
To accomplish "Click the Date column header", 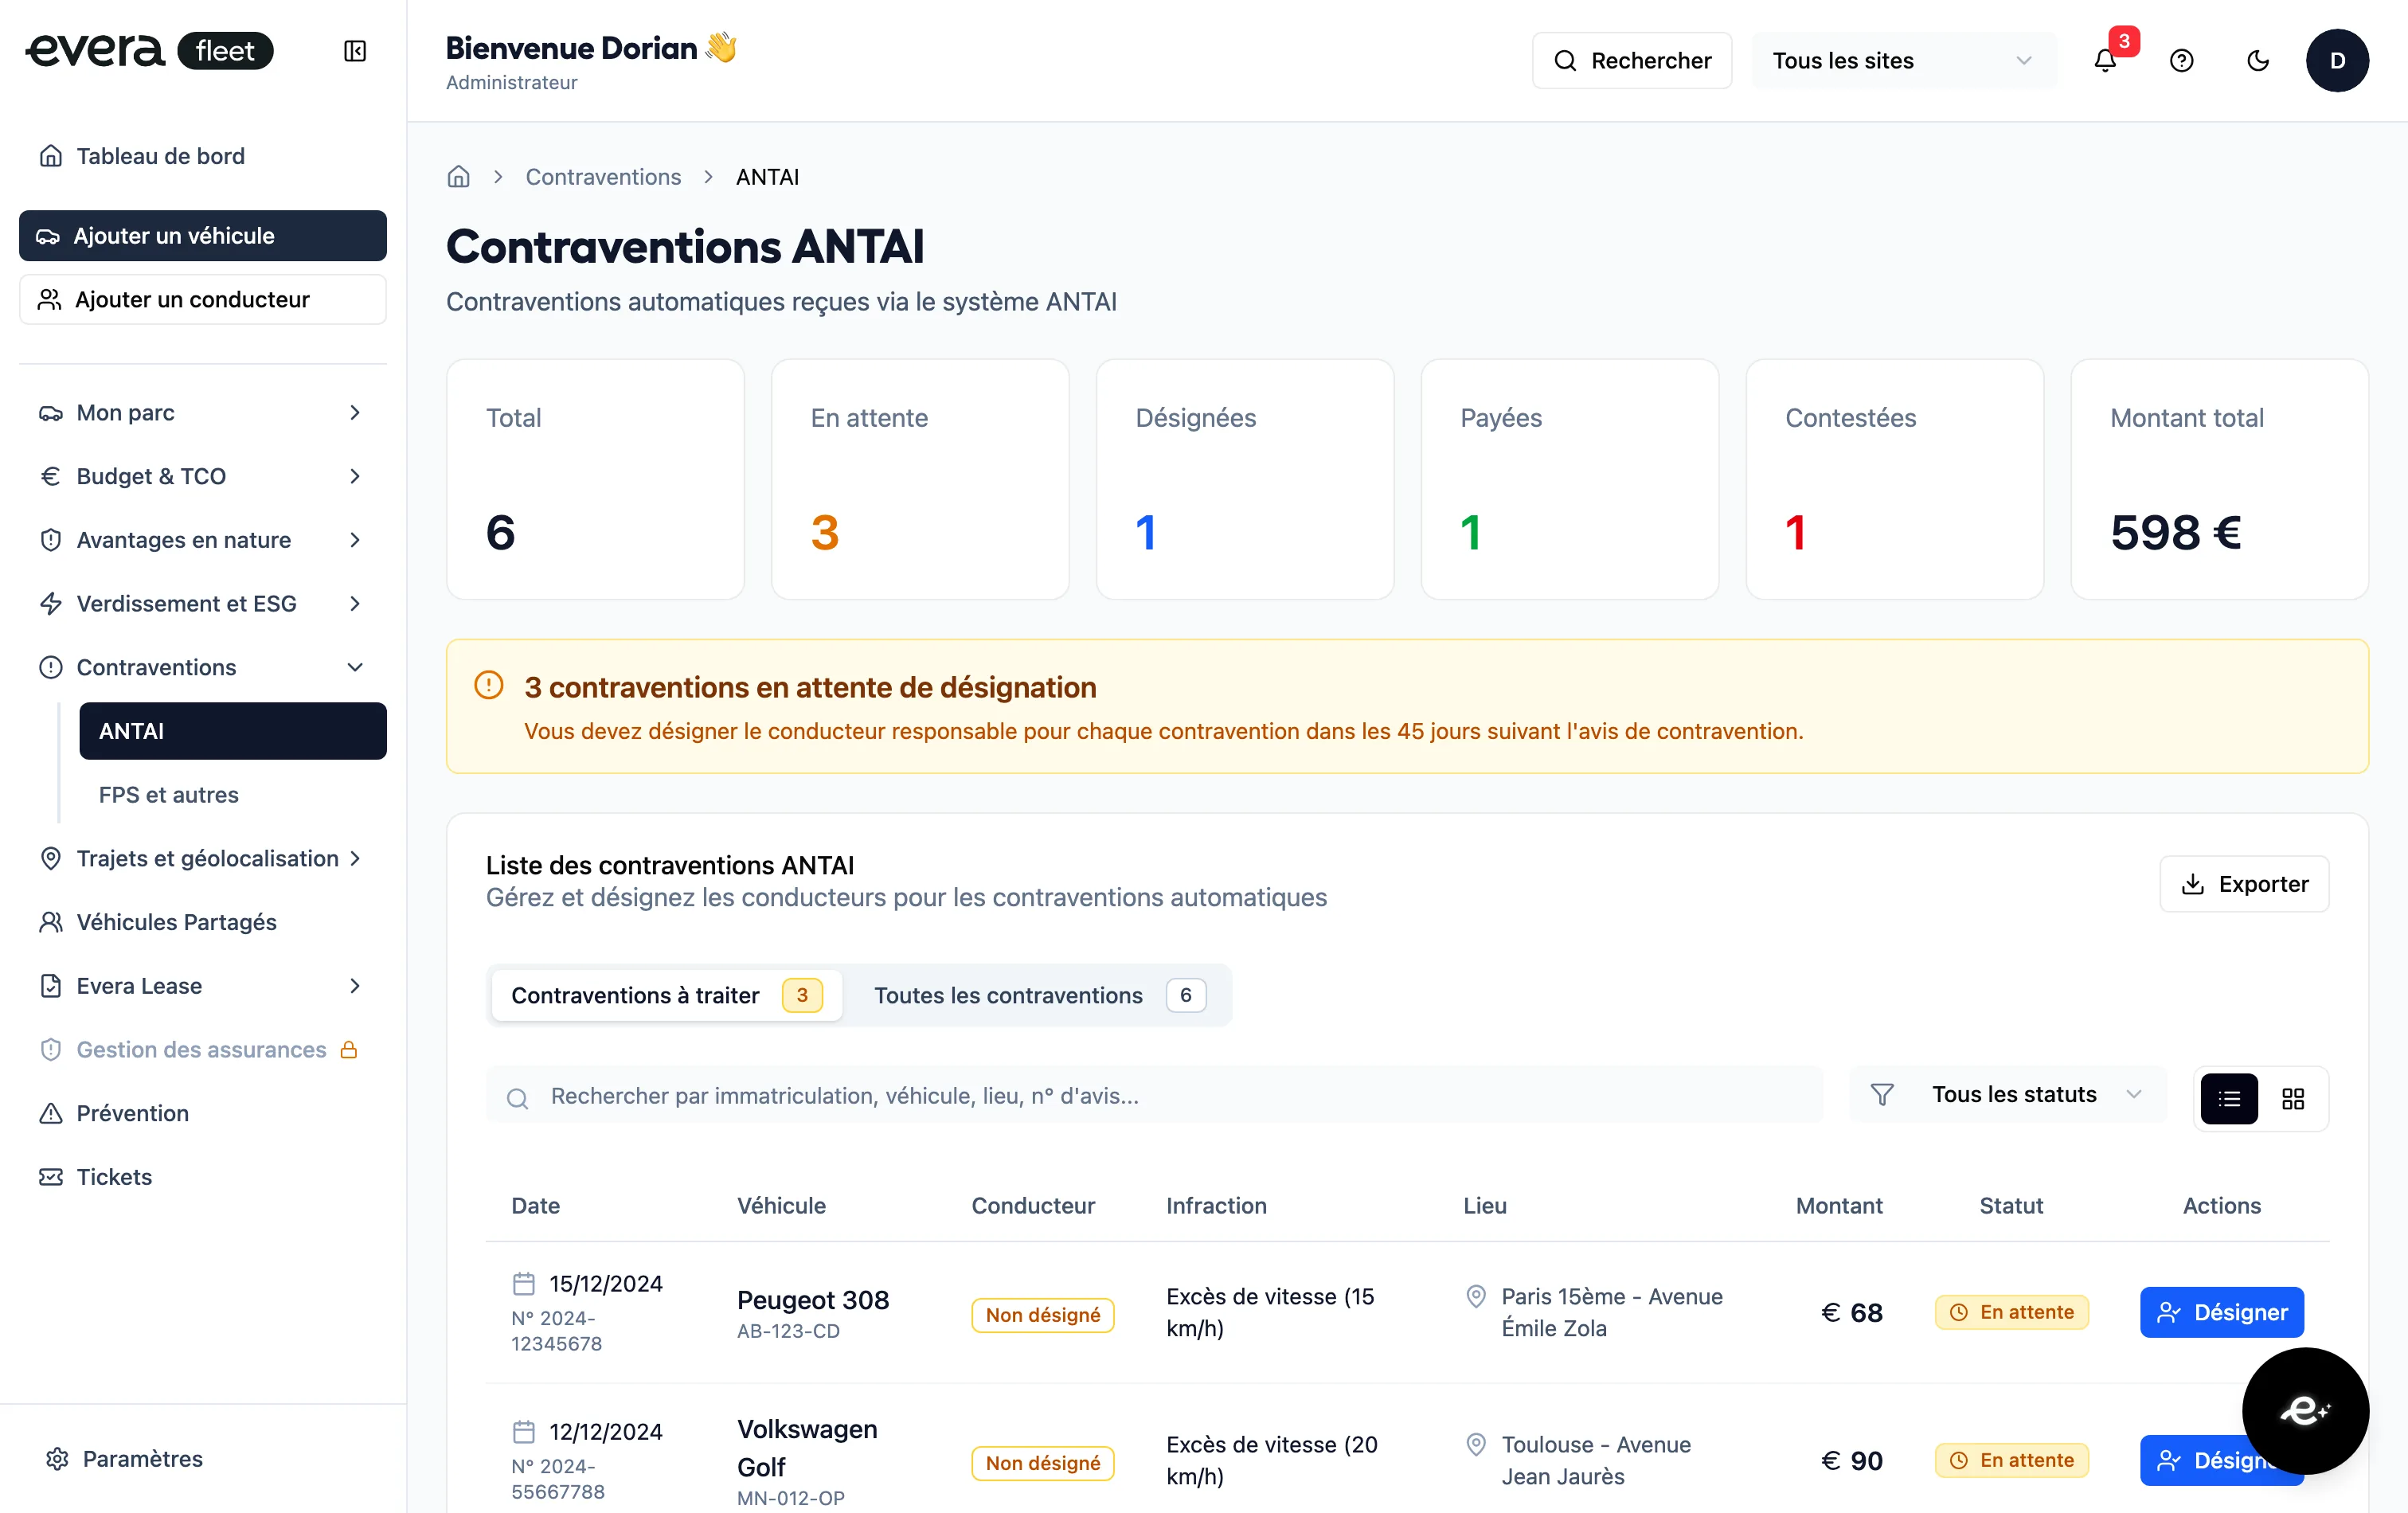I will tap(535, 1206).
